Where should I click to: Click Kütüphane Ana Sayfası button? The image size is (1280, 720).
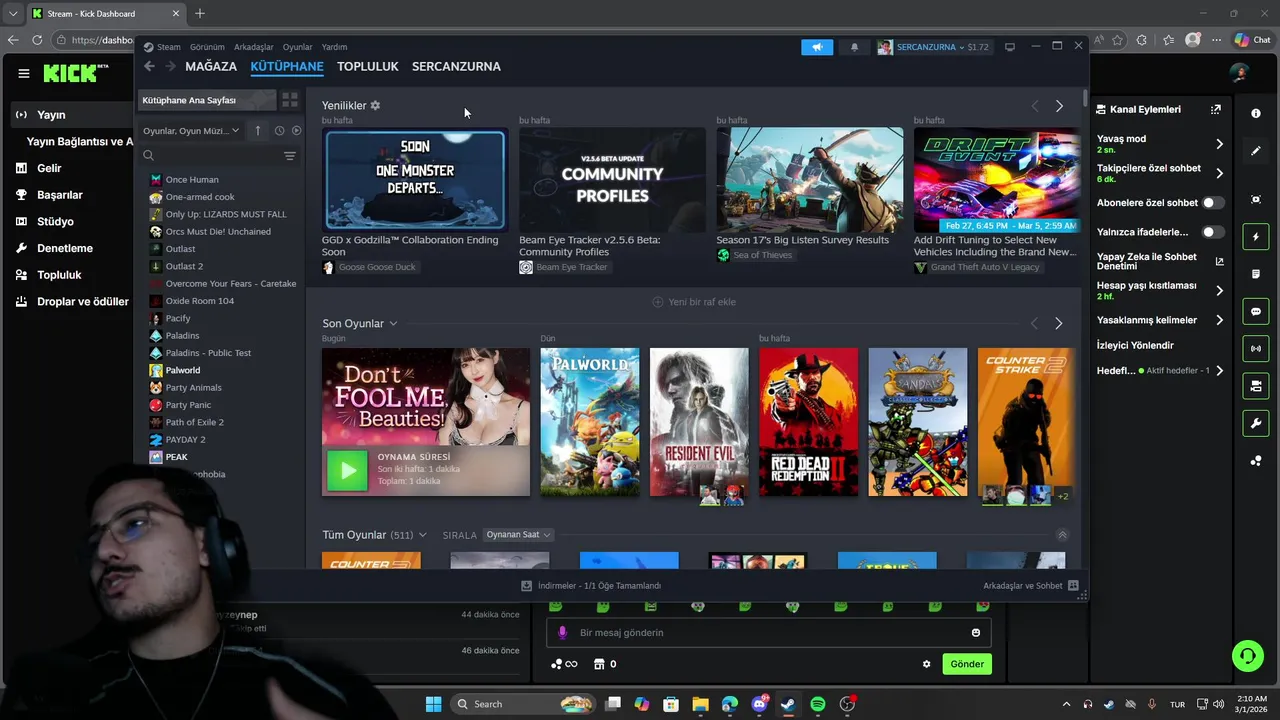click(206, 100)
